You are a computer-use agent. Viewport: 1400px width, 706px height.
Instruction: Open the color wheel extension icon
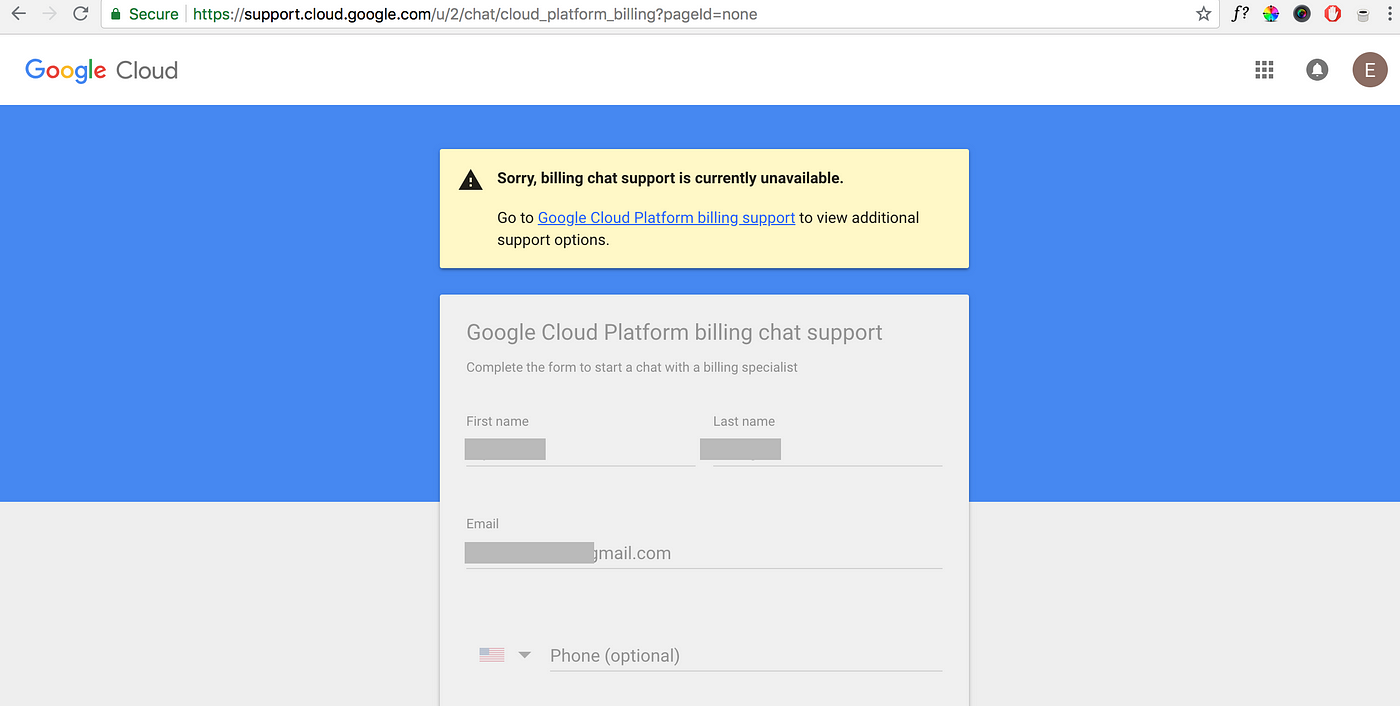tap(1271, 15)
